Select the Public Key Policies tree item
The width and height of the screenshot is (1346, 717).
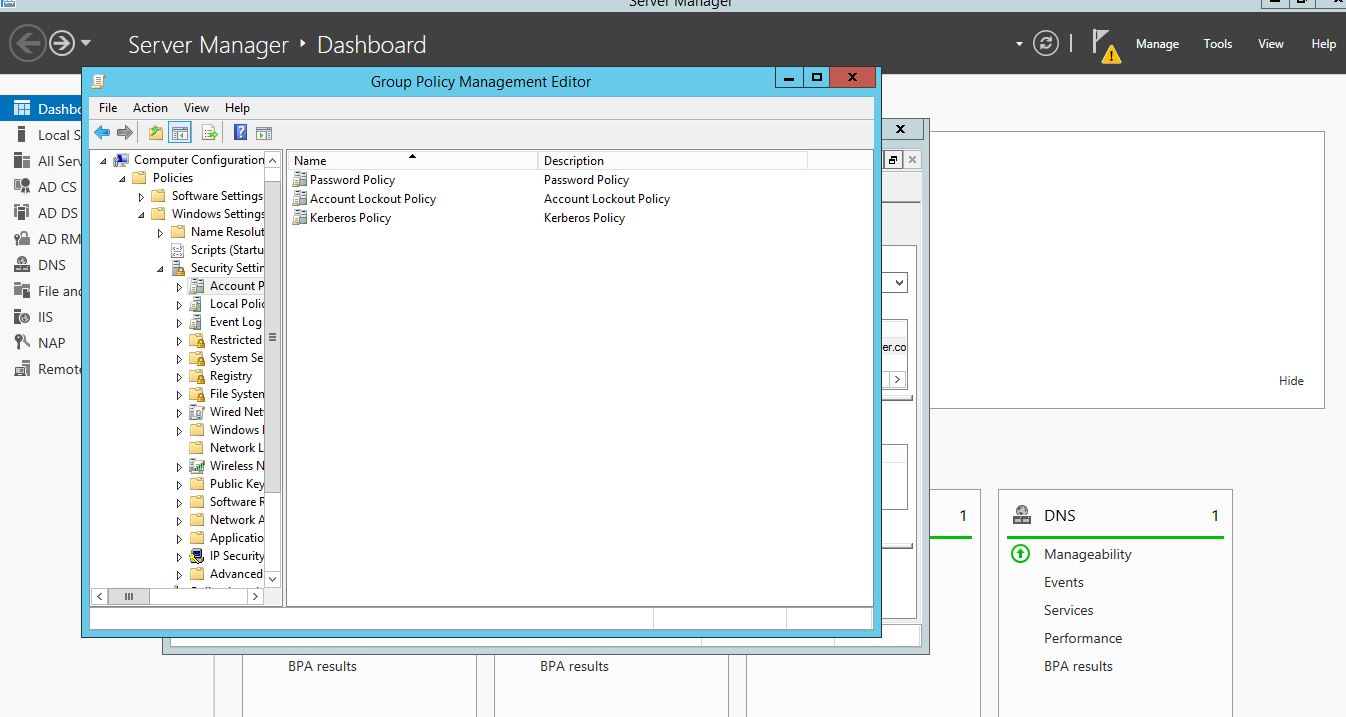tap(237, 484)
